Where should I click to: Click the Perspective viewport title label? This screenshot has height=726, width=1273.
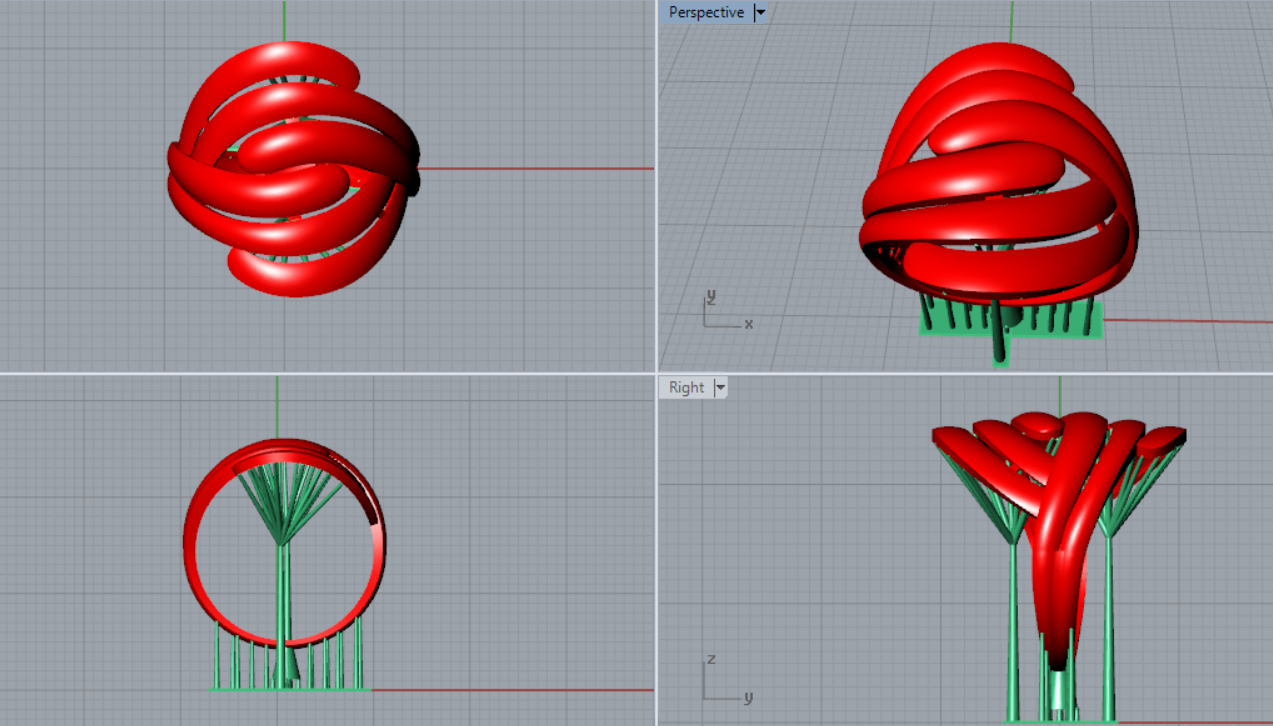(x=706, y=13)
